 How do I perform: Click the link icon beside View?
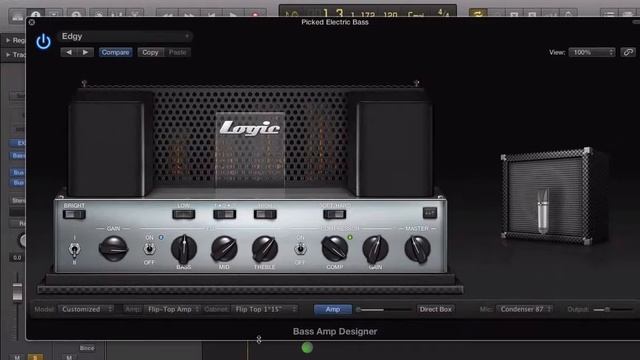(x=628, y=52)
